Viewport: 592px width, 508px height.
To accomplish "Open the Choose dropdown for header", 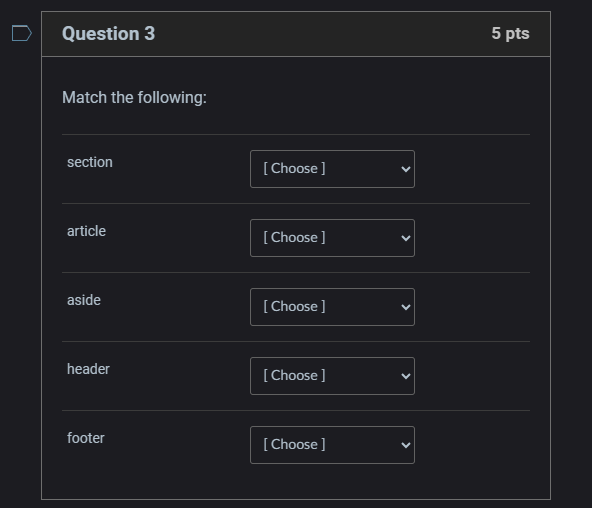I will click(332, 376).
